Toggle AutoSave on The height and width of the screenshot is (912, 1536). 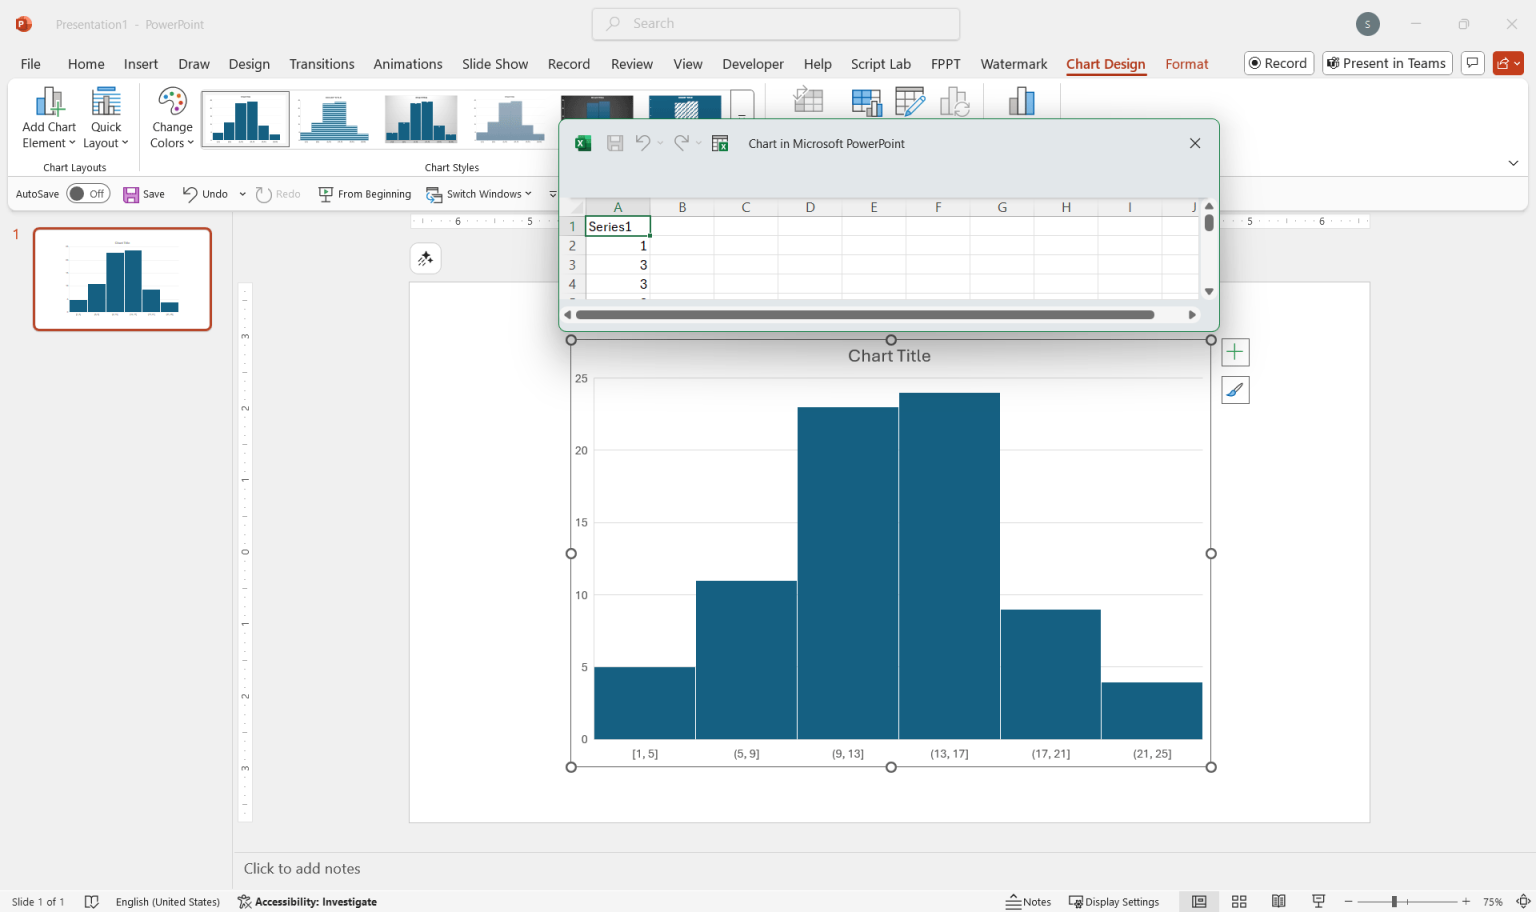coord(88,193)
